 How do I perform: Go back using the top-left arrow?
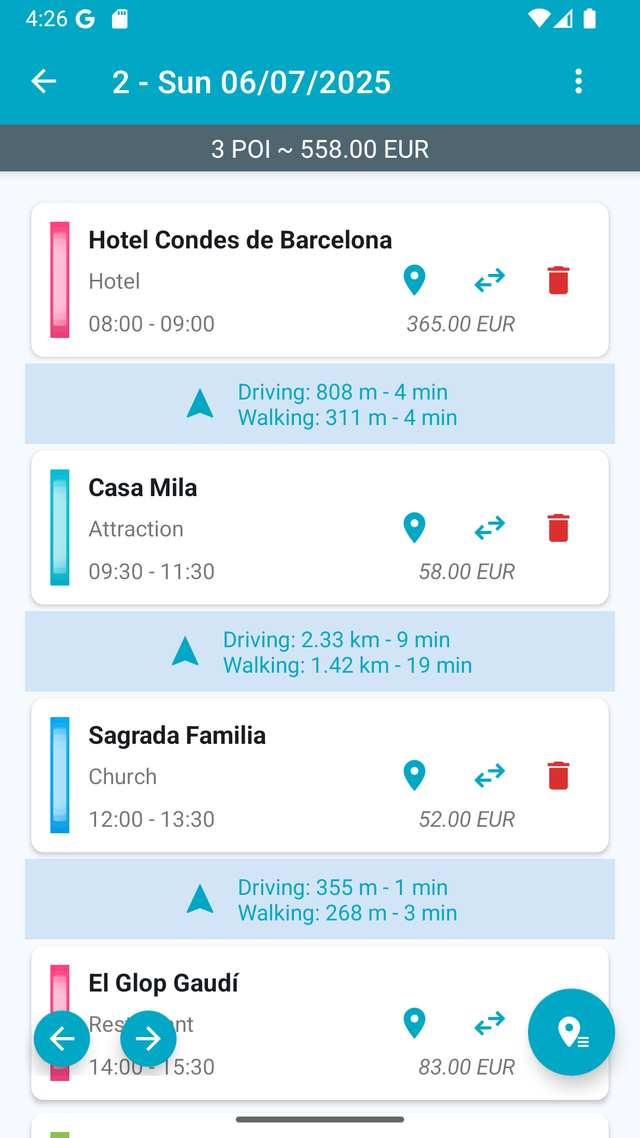click(x=43, y=81)
